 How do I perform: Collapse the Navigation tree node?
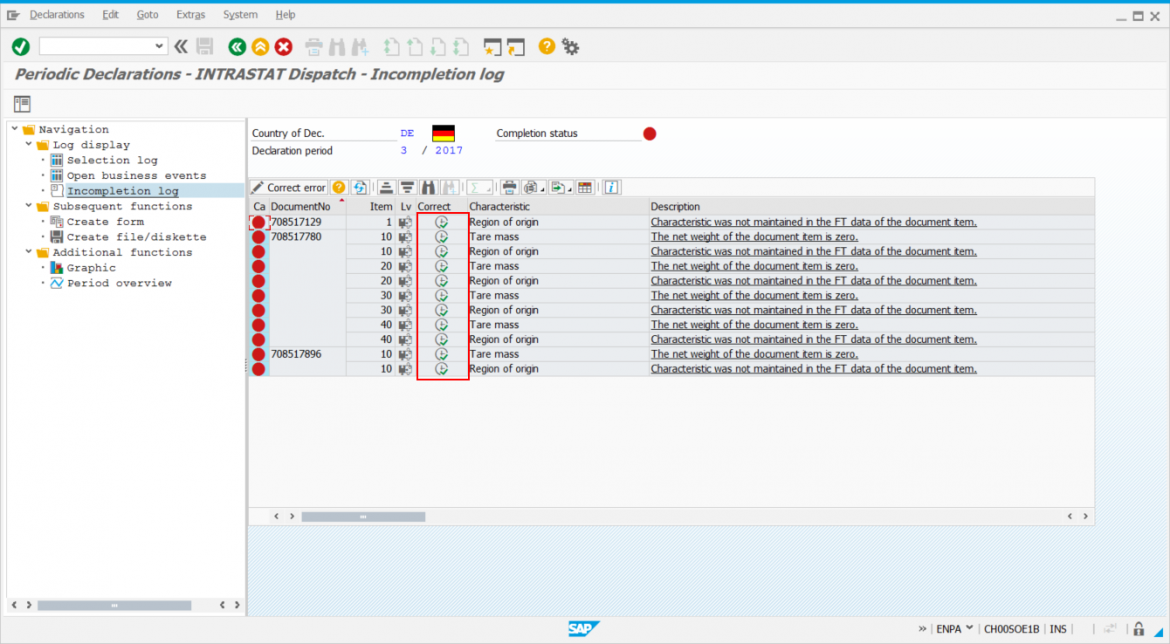(16, 128)
